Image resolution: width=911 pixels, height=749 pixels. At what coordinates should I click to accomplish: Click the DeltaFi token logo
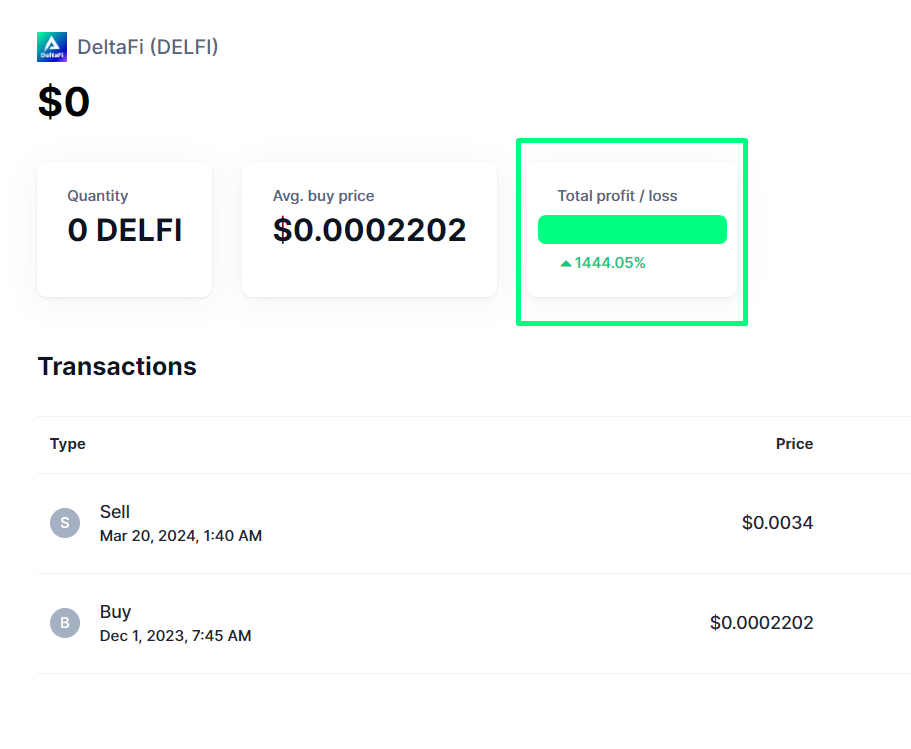(51, 46)
